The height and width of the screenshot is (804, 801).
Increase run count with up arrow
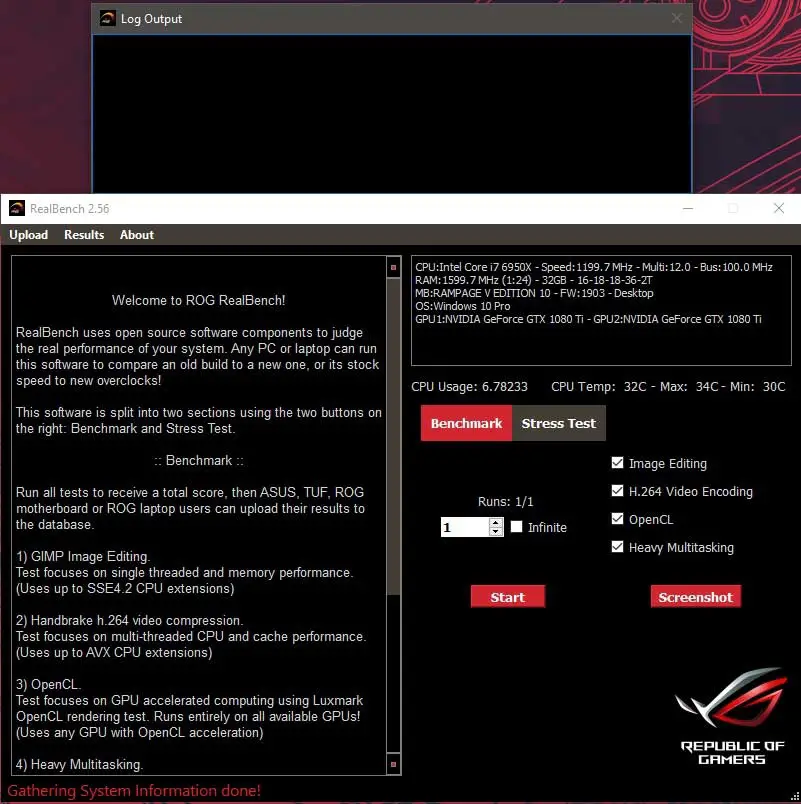pos(495,522)
